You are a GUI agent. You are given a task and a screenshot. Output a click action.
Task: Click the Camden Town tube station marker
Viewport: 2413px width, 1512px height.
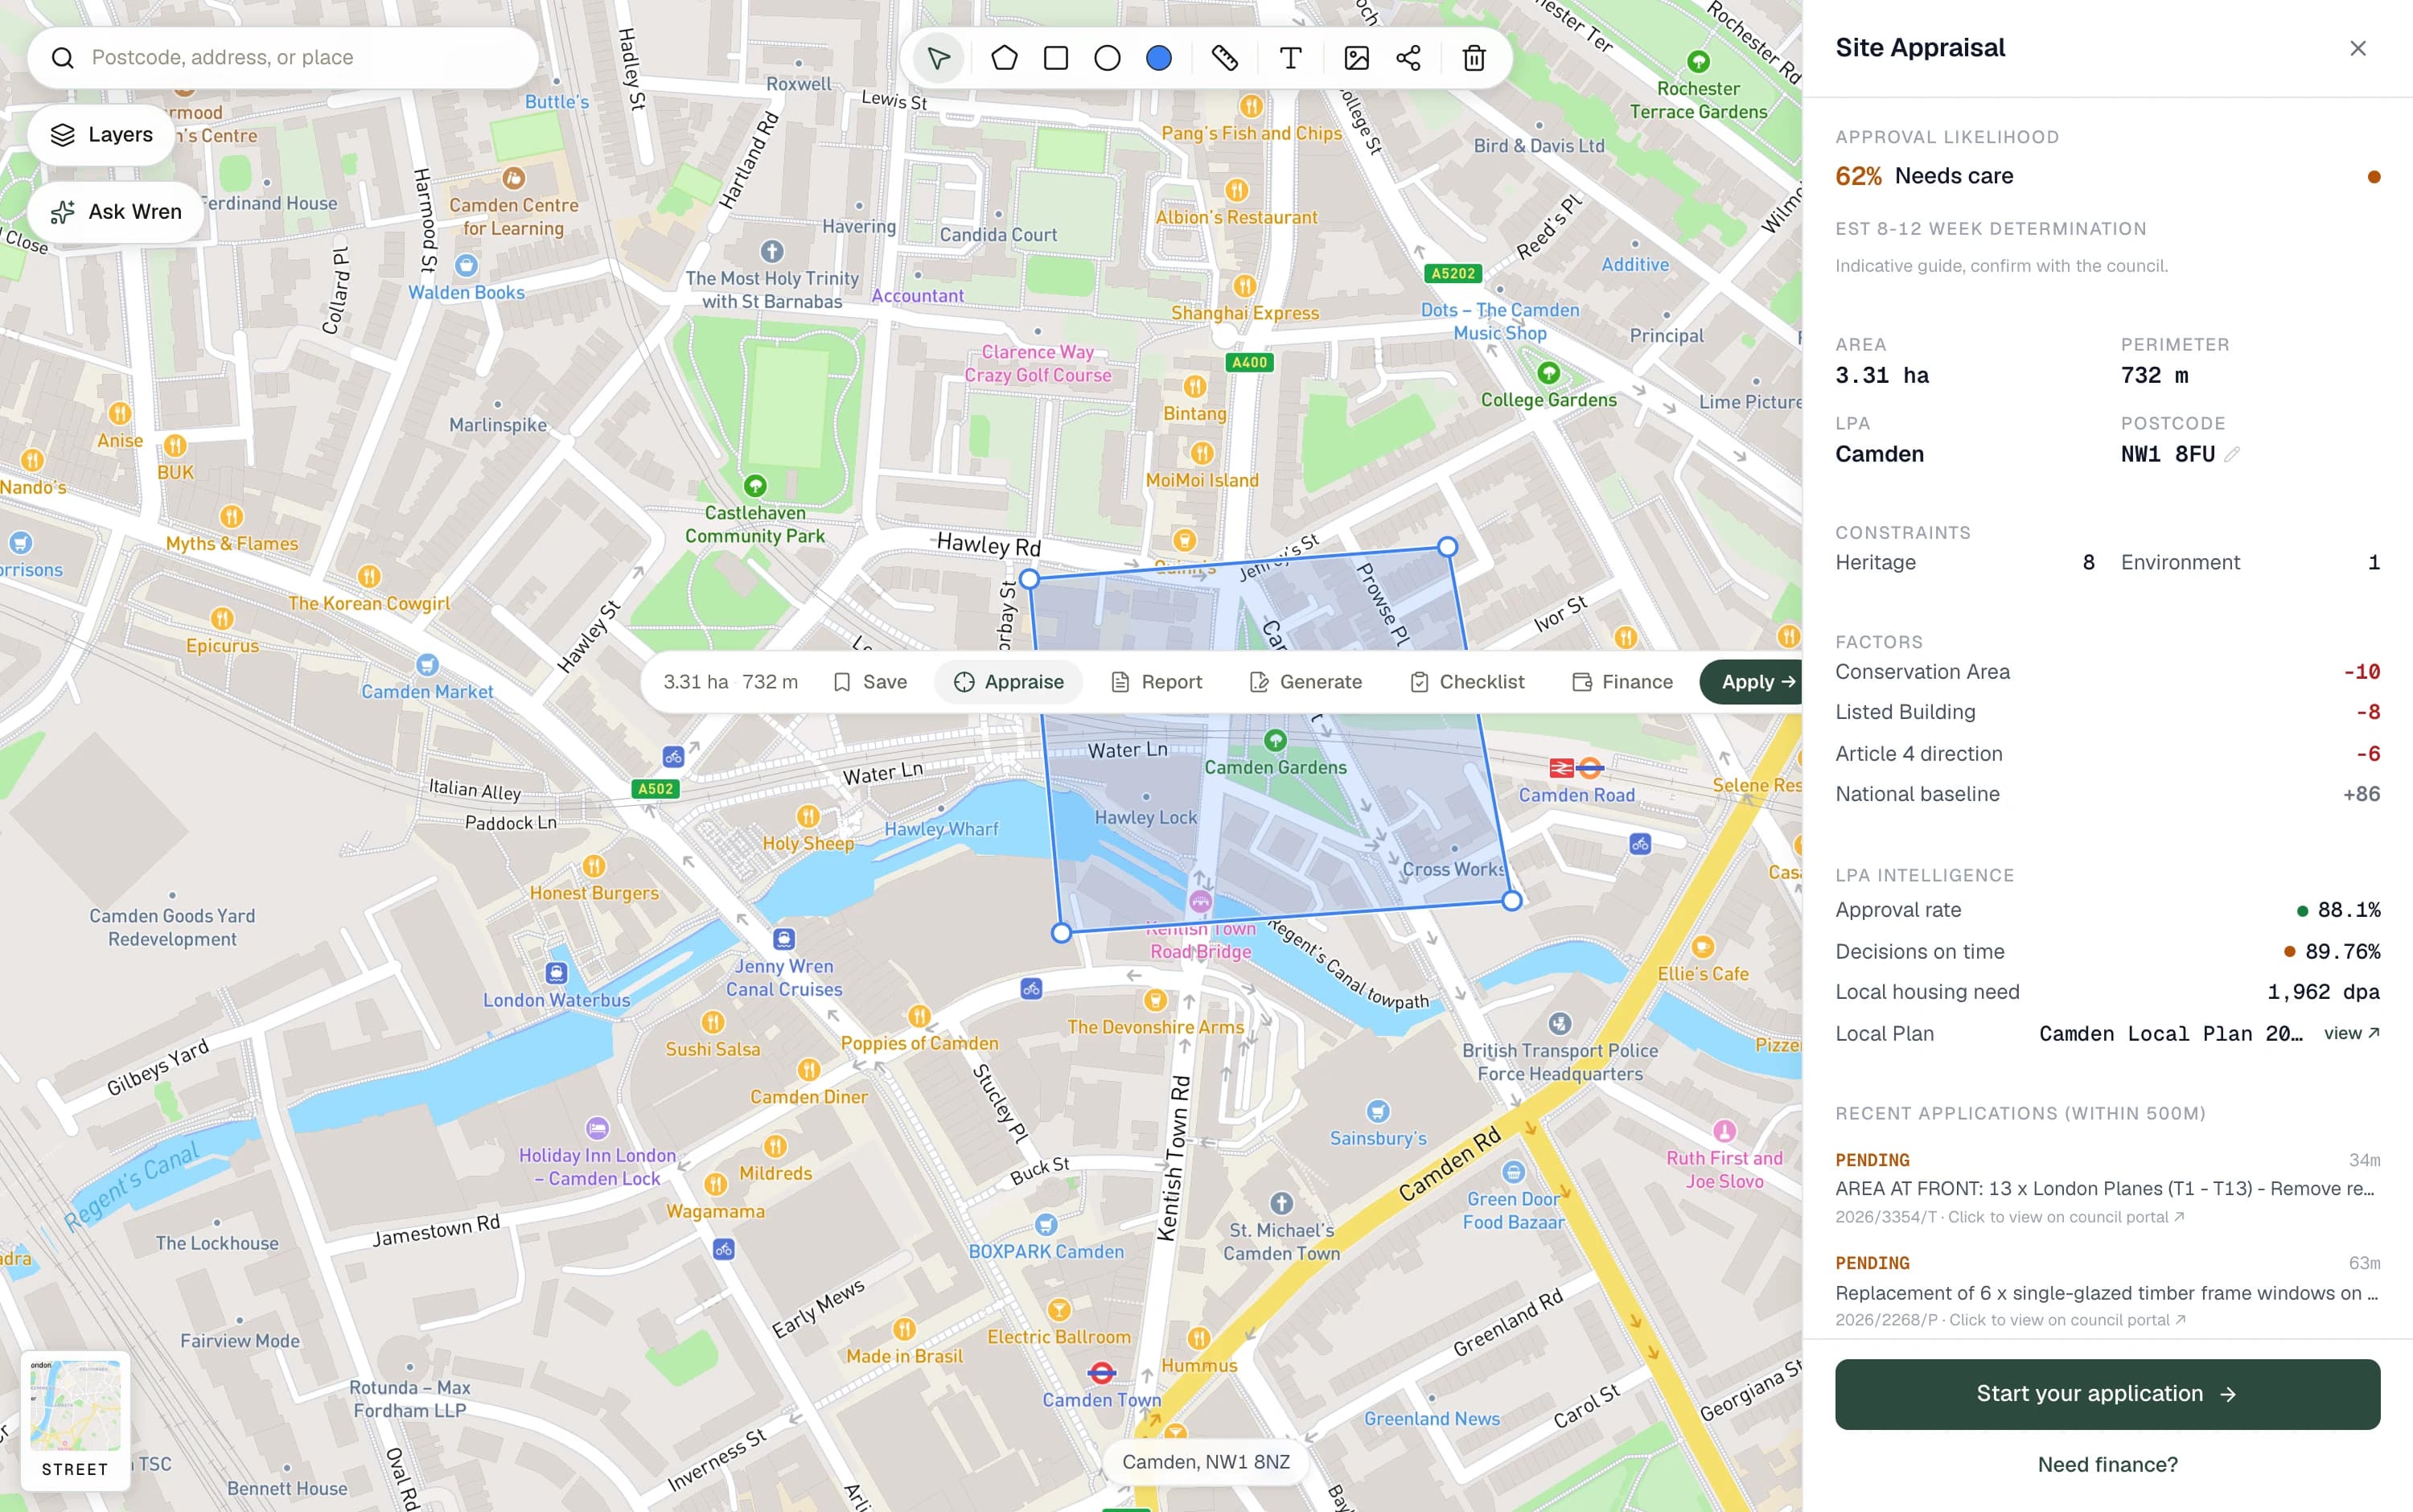tap(1101, 1373)
